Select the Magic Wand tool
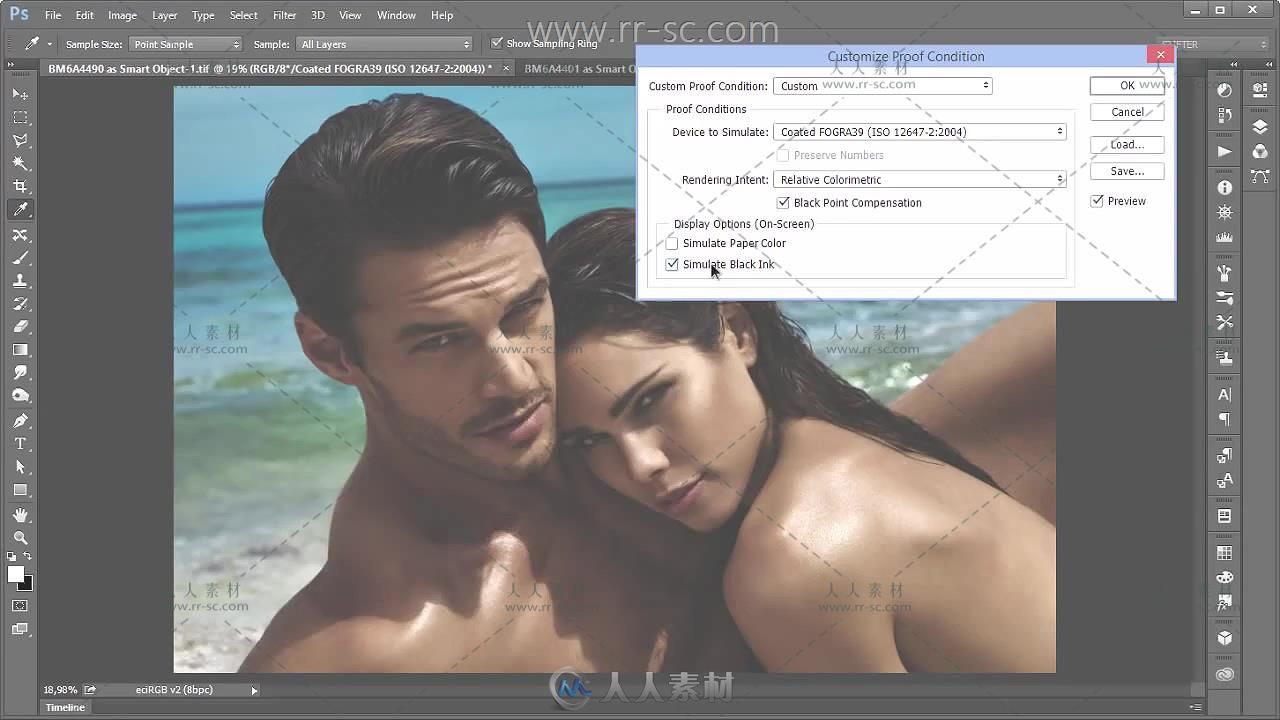Viewport: 1280px width, 720px height. click(x=20, y=163)
